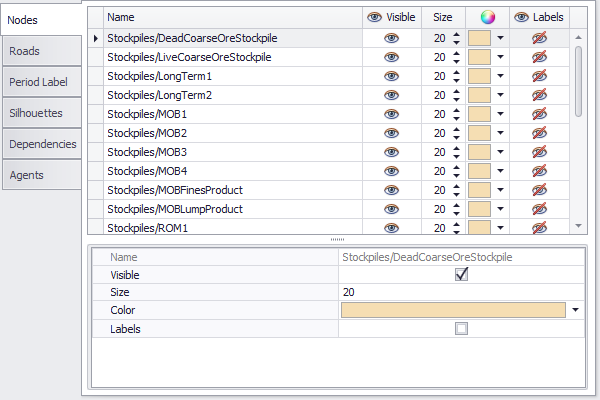Click the Labels column header
Image resolution: width=600 pixels, height=400 pixels.
pos(540,17)
